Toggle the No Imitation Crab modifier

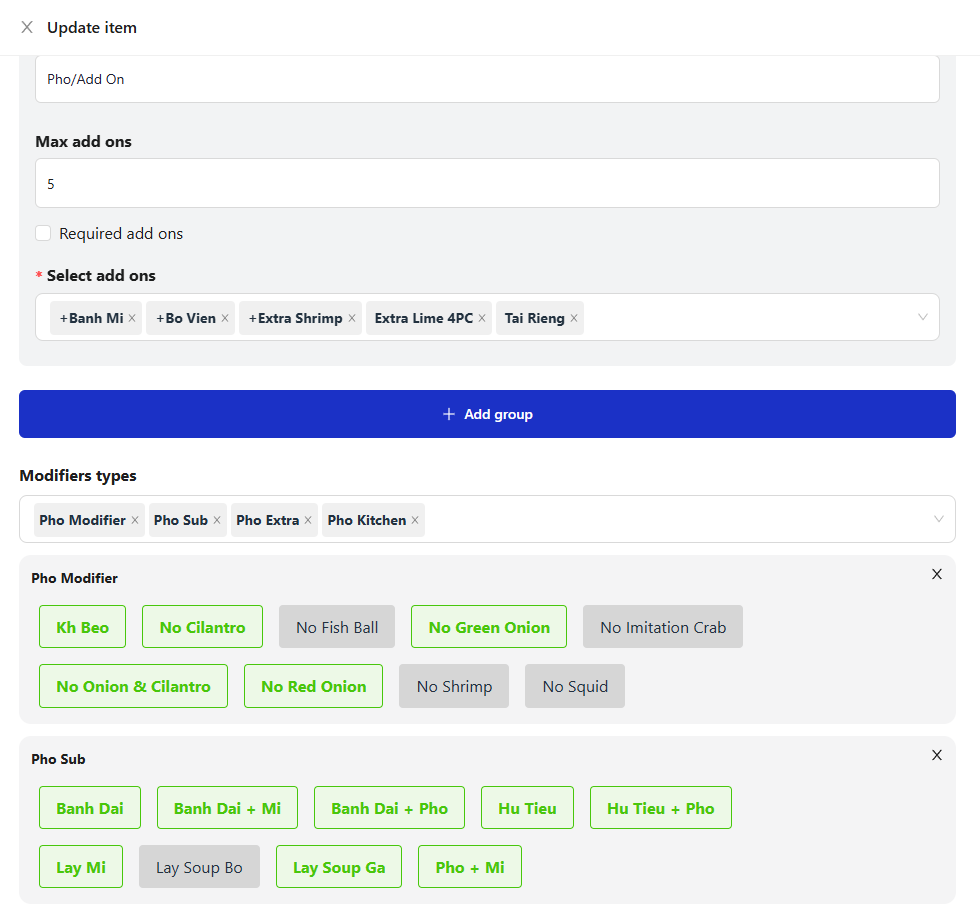point(662,626)
